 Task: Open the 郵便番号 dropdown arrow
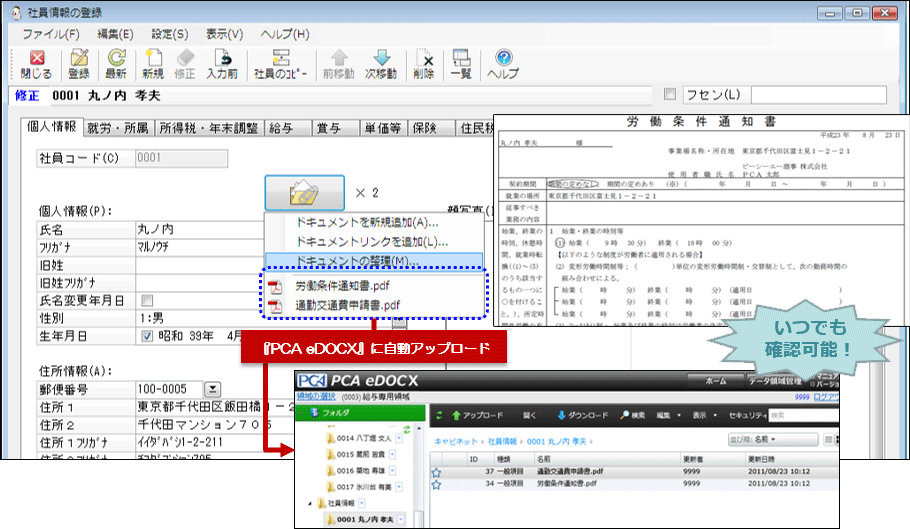click(x=212, y=389)
